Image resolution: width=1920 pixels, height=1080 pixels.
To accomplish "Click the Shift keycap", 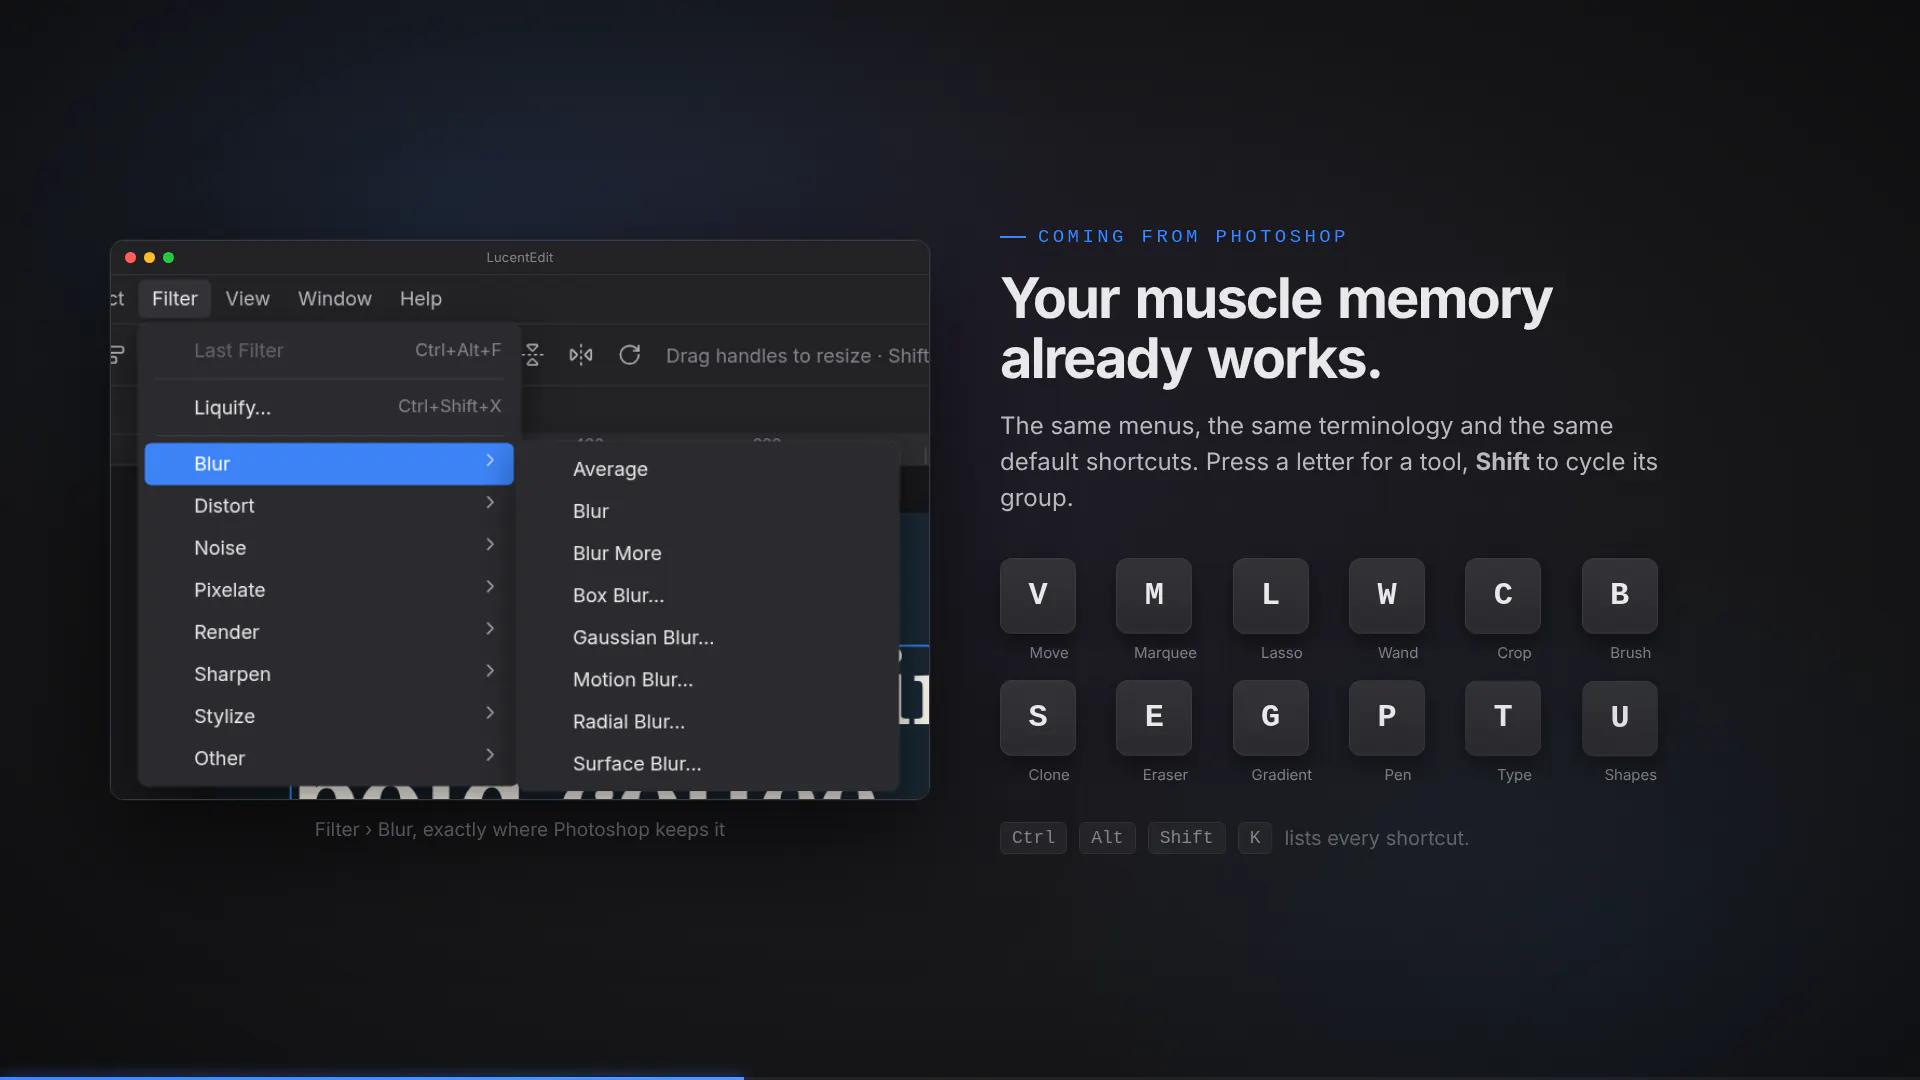I will (x=1186, y=838).
